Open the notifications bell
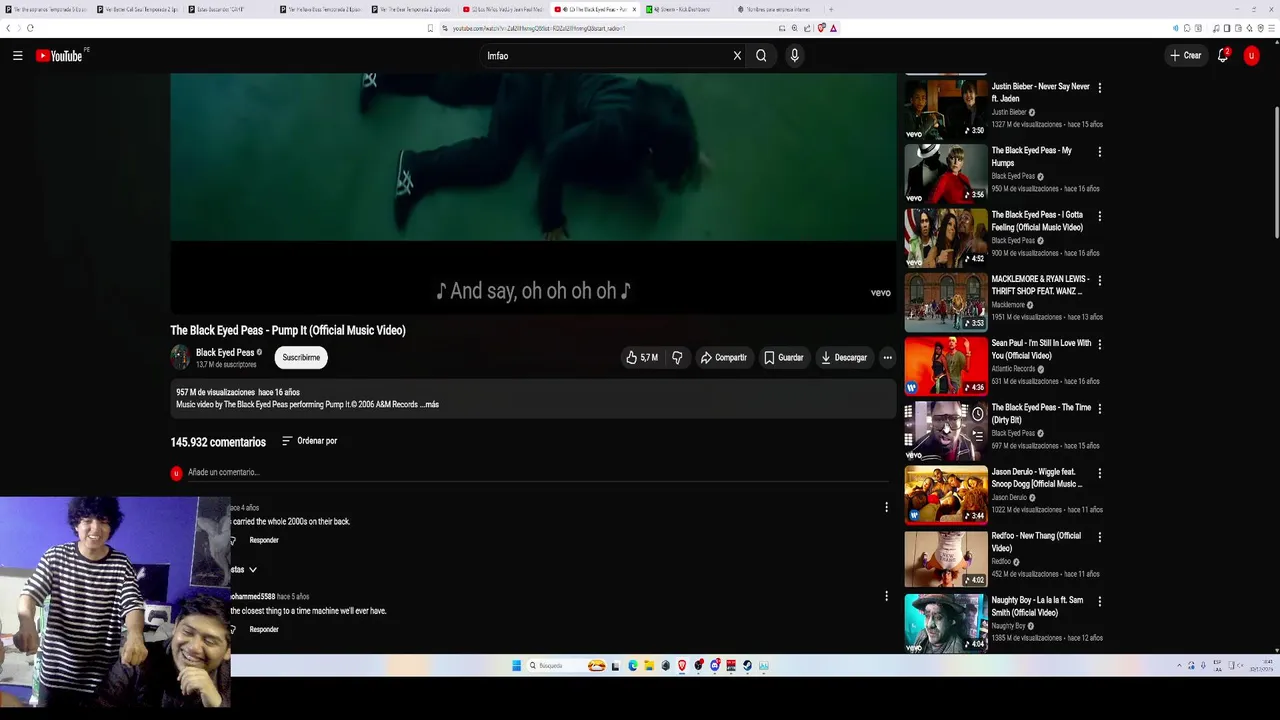This screenshot has height=720, width=1280. [x=1223, y=56]
